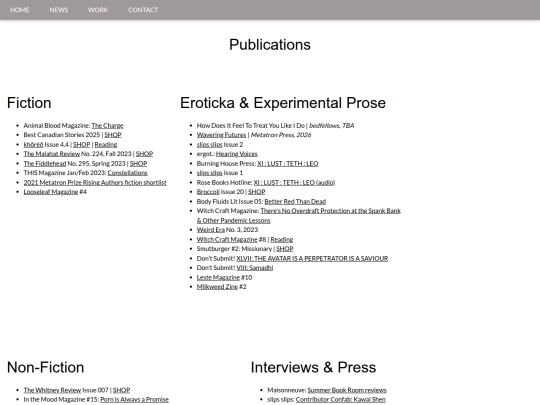Click SHOP link for Fiddlehead No. 295

(x=138, y=164)
